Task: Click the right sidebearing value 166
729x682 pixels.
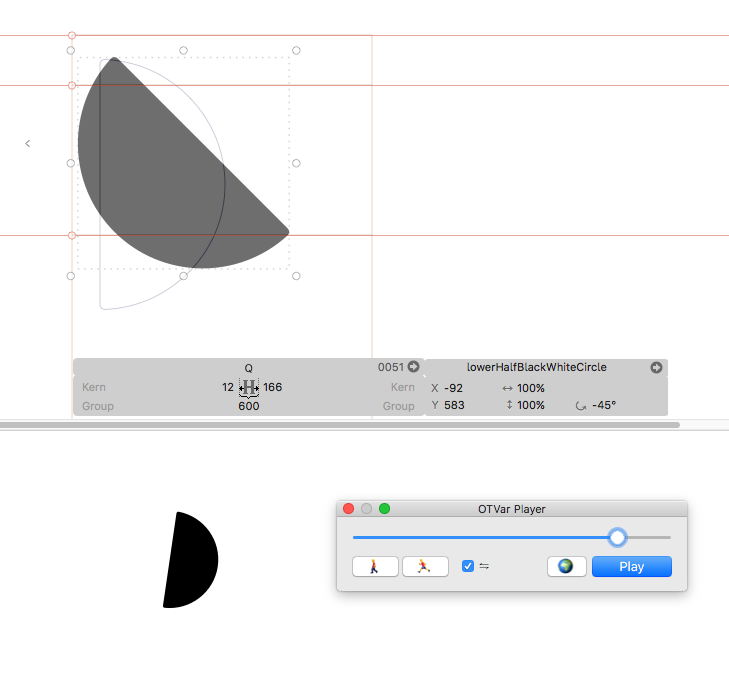Action: click(x=272, y=387)
